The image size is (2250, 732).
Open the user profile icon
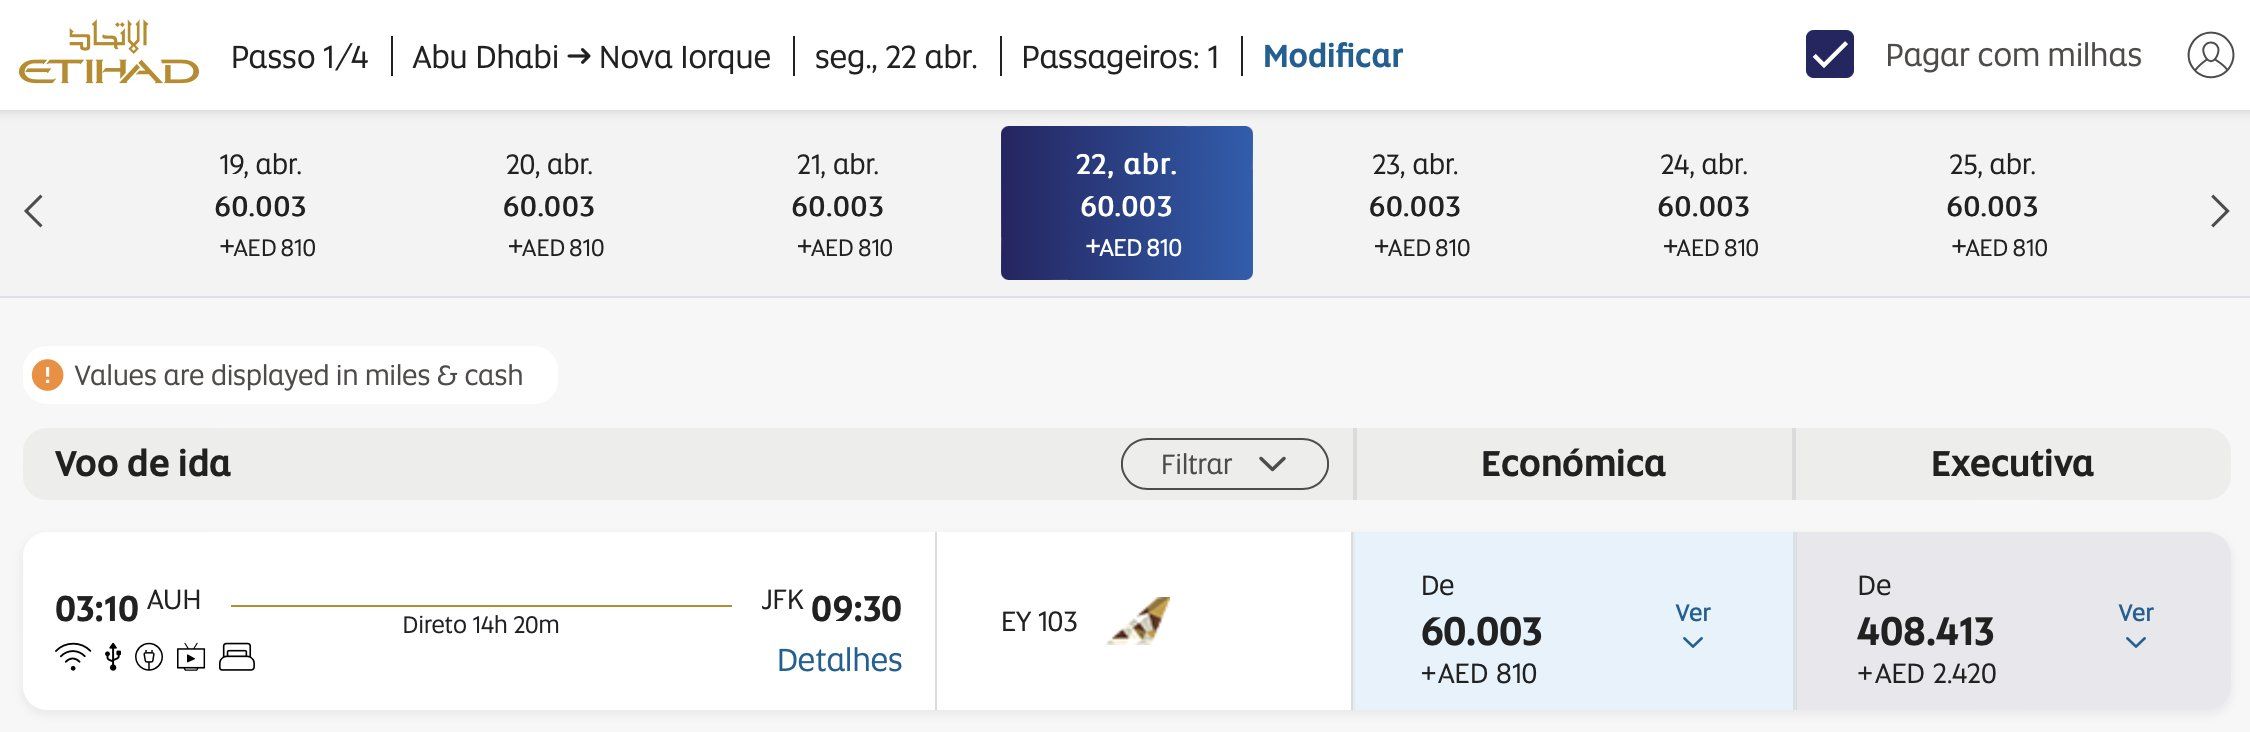click(2210, 55)
